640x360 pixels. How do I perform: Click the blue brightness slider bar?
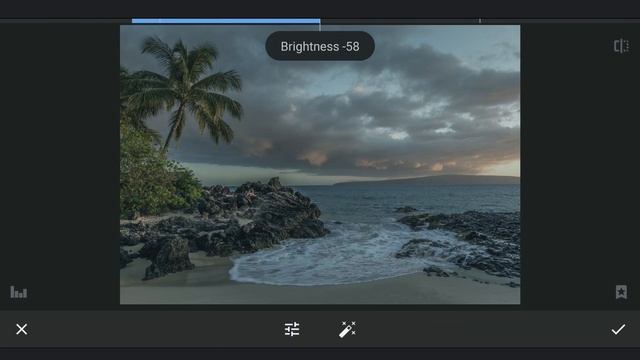[226, 21]
